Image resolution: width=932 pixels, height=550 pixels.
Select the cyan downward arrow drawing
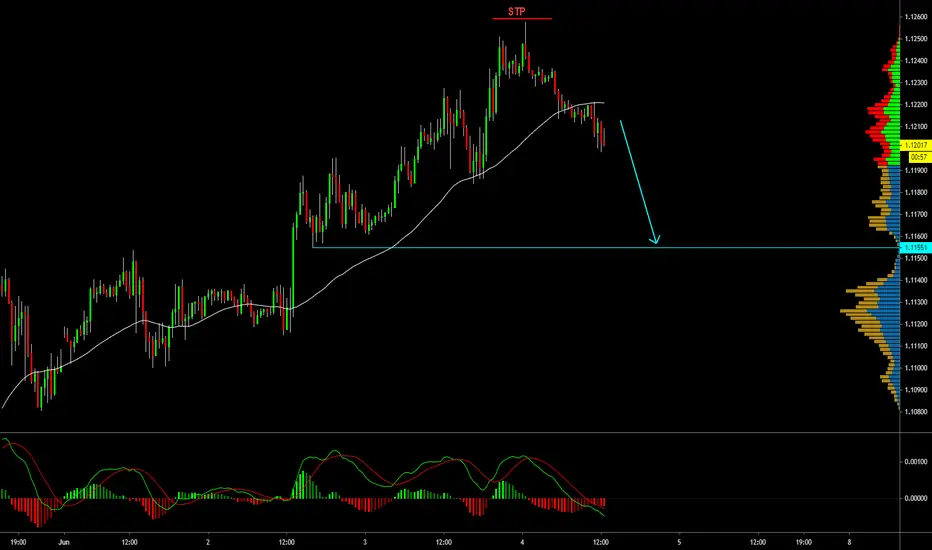pos(640,182)
